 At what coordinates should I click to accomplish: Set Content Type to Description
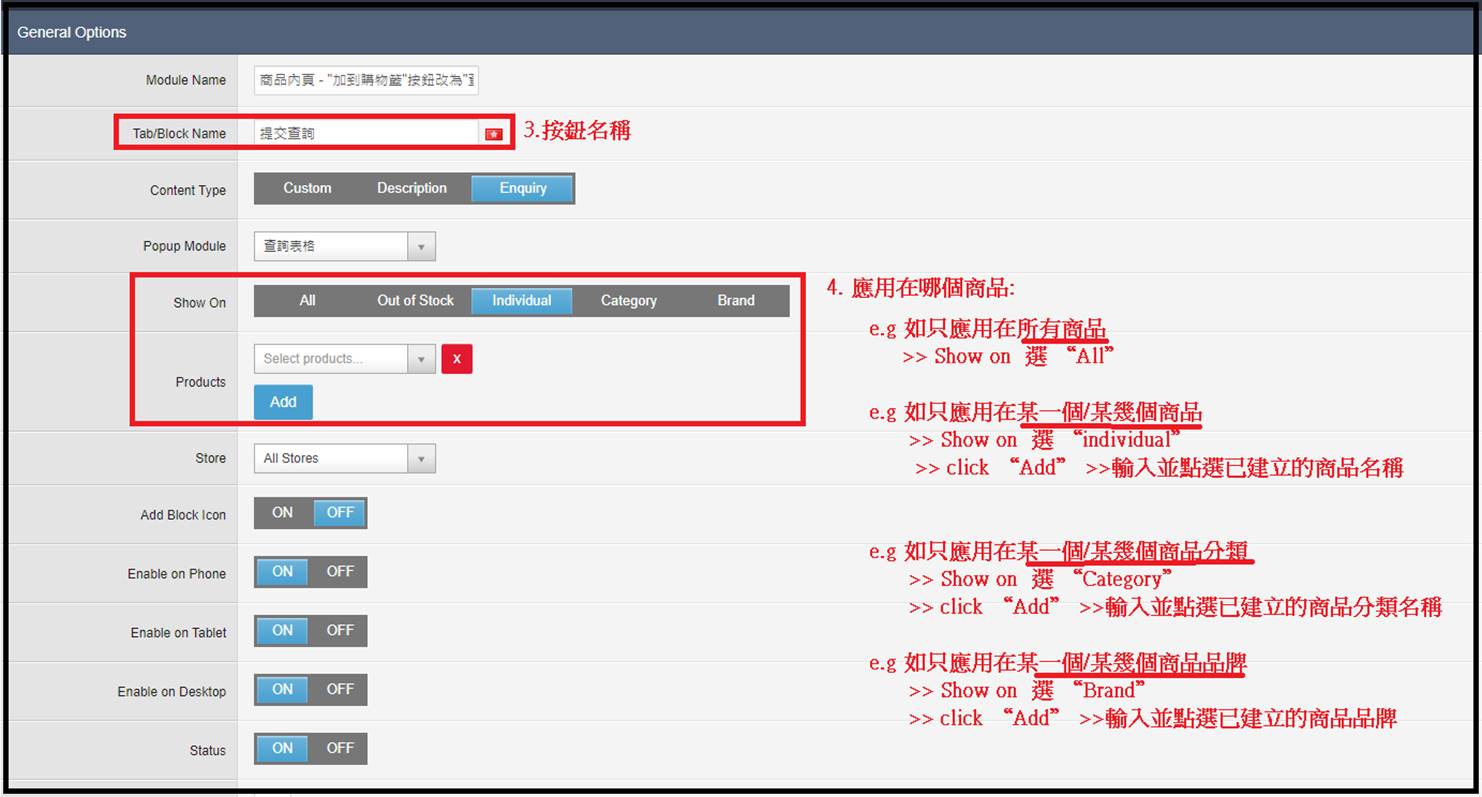tap(411, 188)
